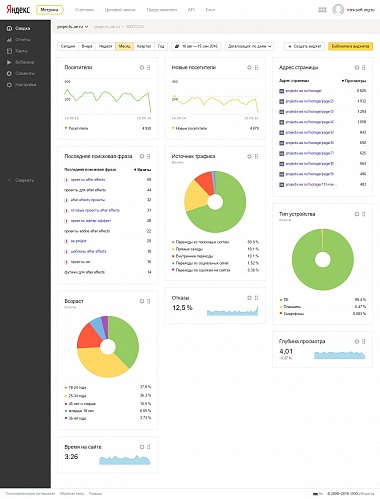The height and width of the screenshot is (499, 380).
Task: Click drag handle of Глубина просмотра widget
Action: [x=364, y=341]
